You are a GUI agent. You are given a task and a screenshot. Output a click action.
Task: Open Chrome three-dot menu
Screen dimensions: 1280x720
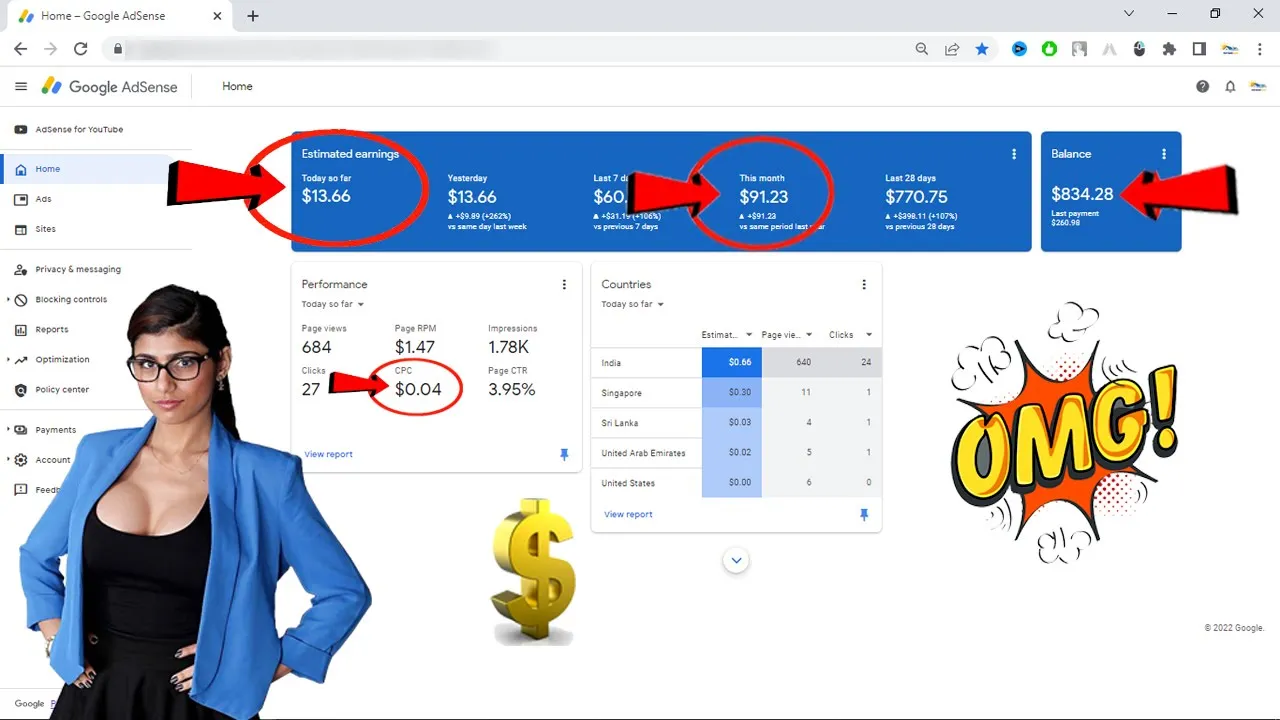[x=1259, y=48]
